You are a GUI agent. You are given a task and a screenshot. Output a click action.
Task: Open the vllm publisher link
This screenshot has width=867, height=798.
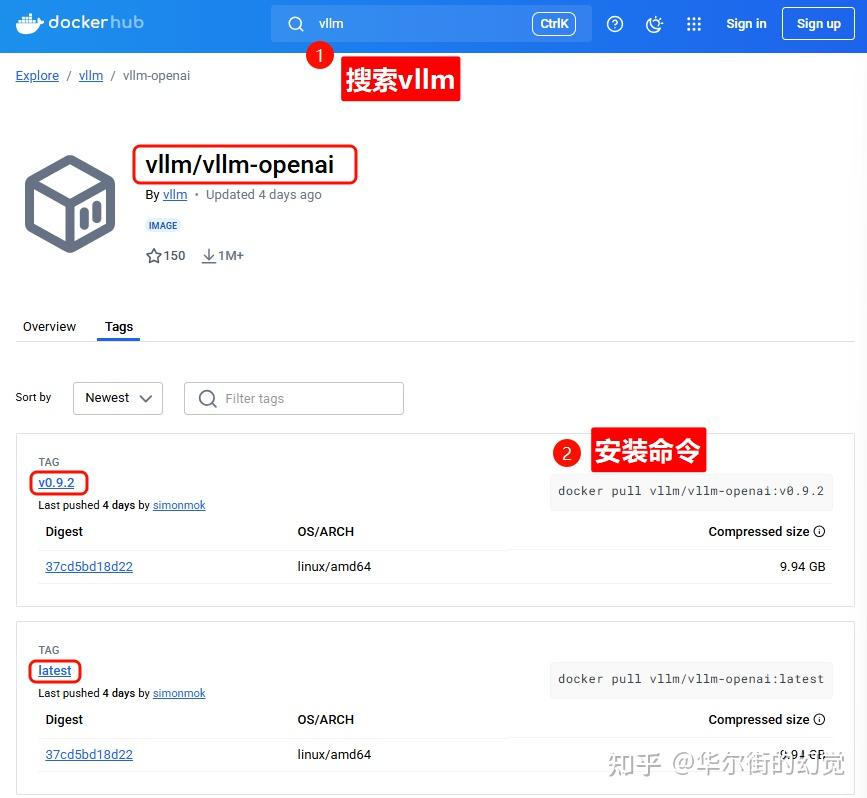pos(175,195)
